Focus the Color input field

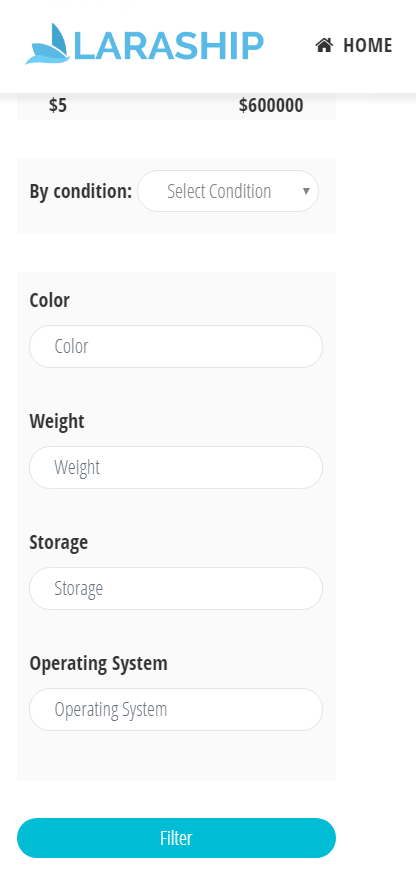click(176, 346)
